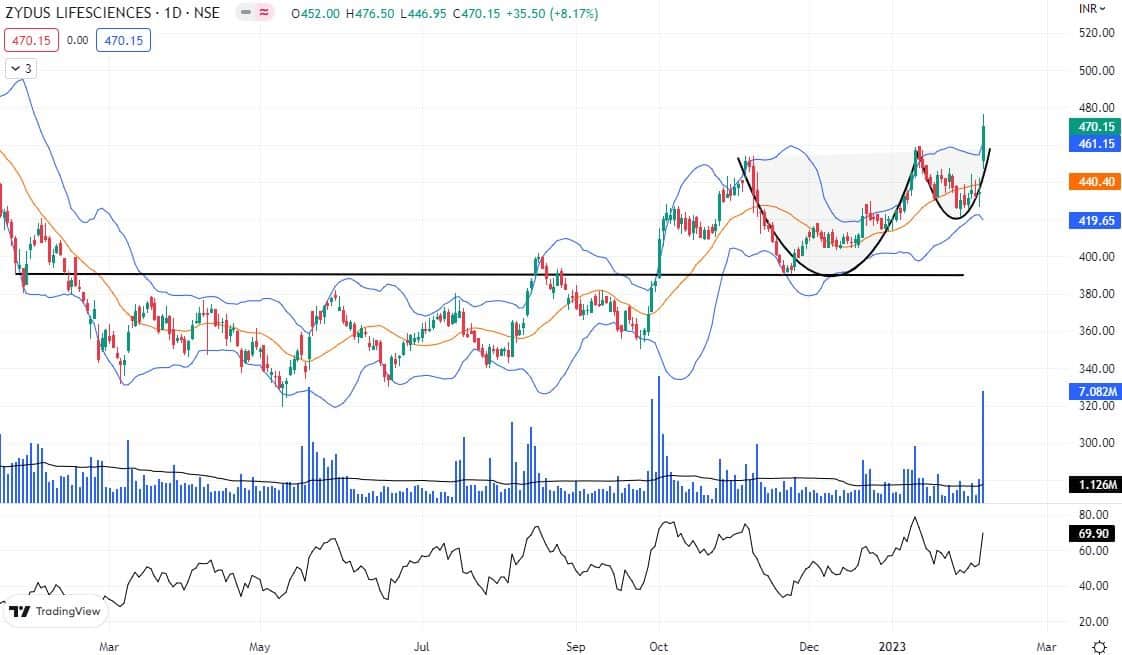Click the pink approximate-equals icon

pyautogui.click(x=265, y=13)
